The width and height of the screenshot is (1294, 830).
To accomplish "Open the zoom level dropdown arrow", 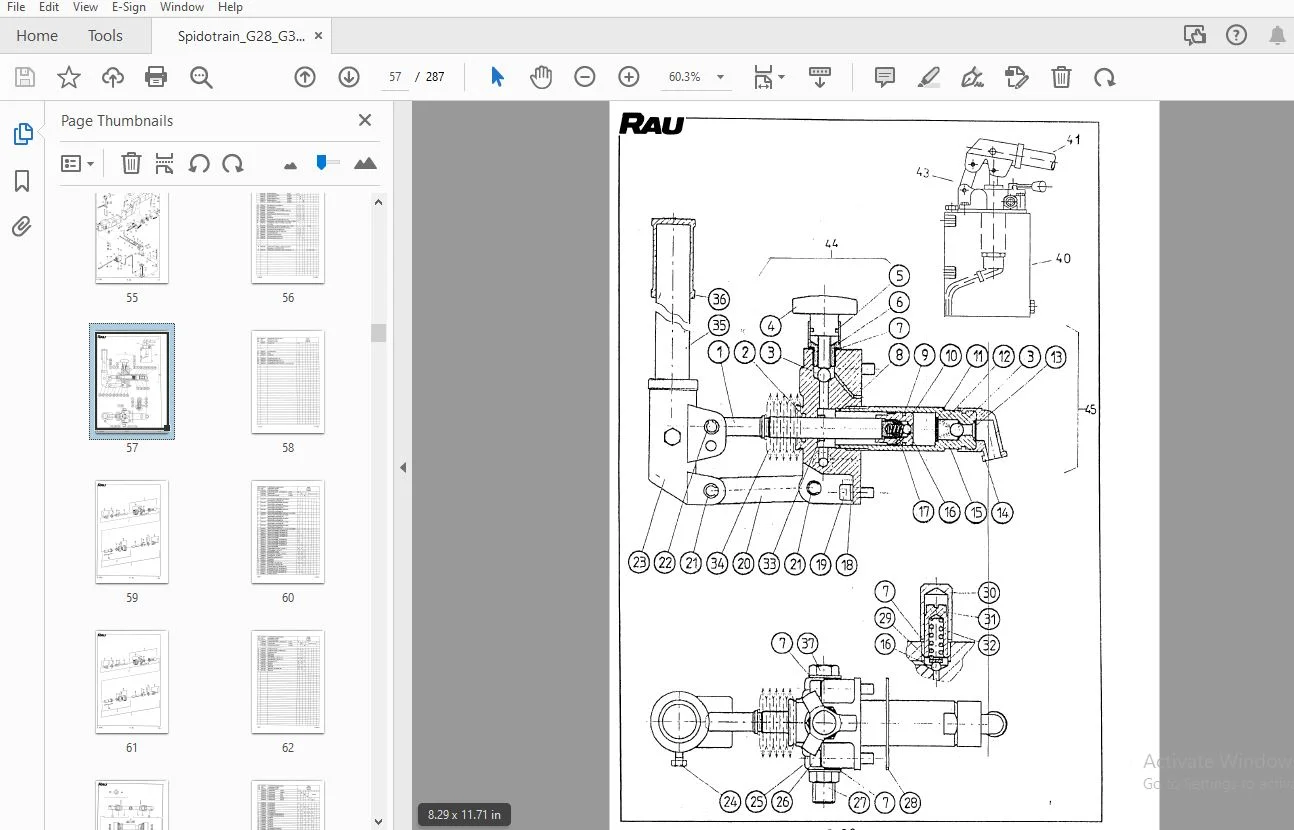I will [720, 77].
